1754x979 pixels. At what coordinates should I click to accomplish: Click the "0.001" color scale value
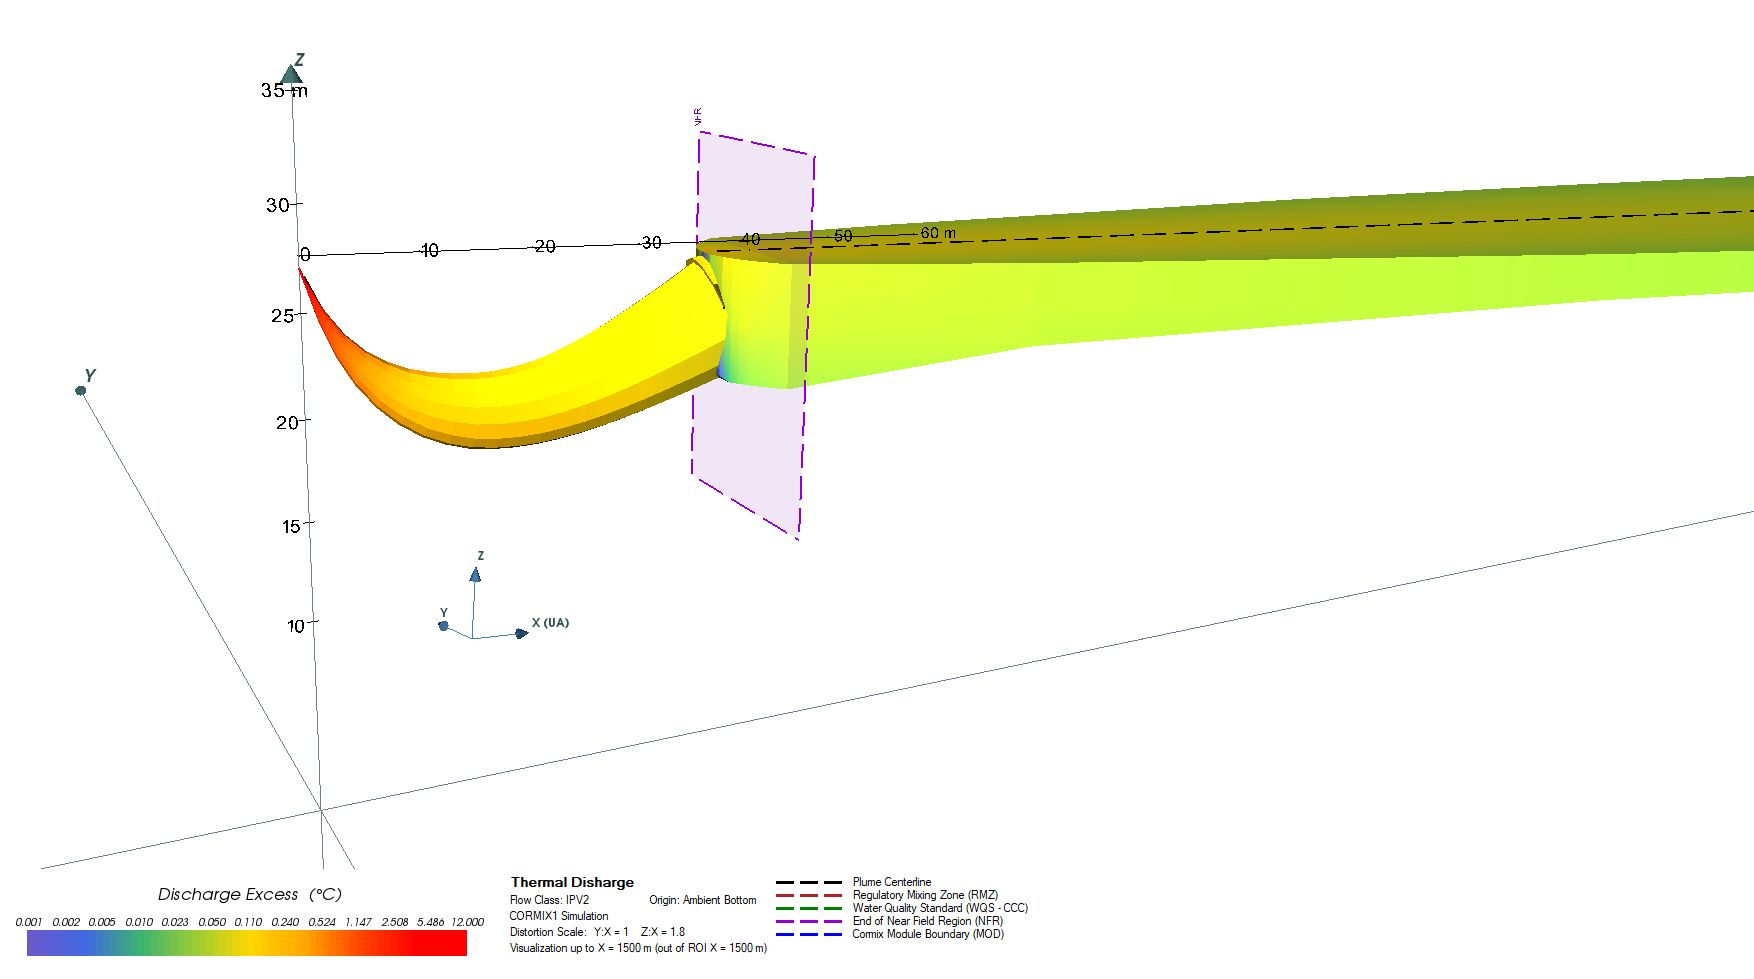point(29,922)
